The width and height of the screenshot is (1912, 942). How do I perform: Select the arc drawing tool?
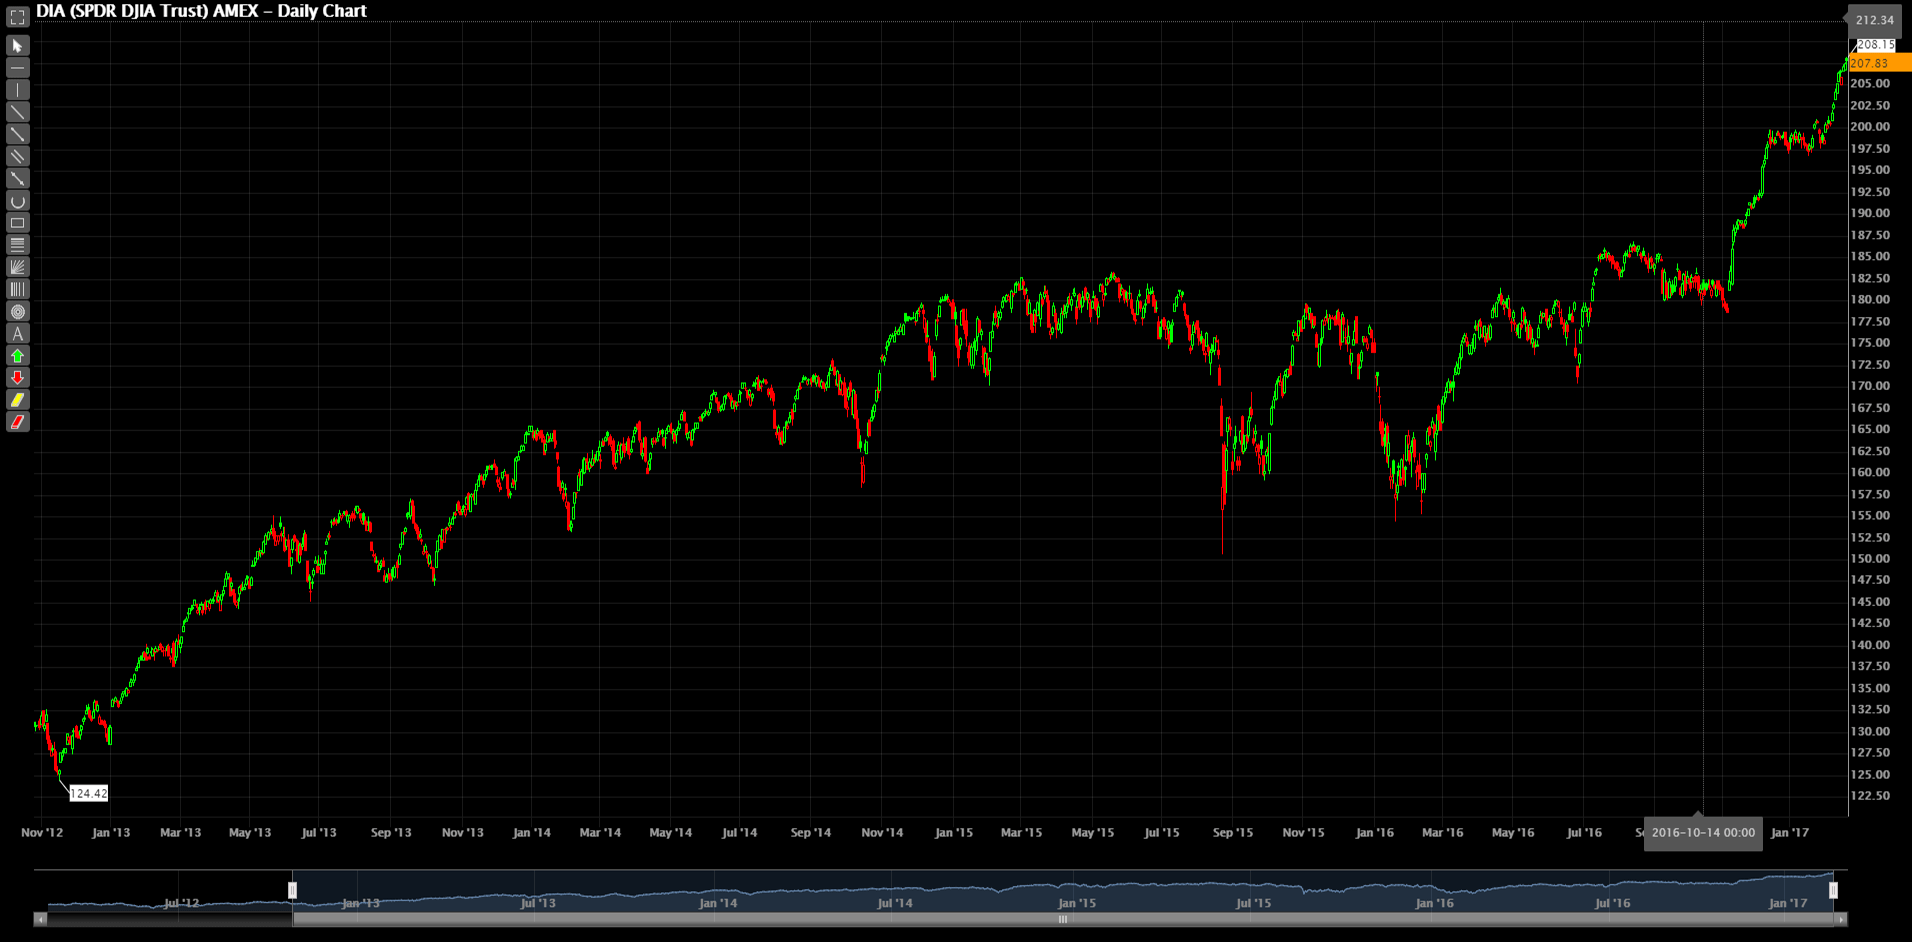pyautogui.click(x=17, y=201)
